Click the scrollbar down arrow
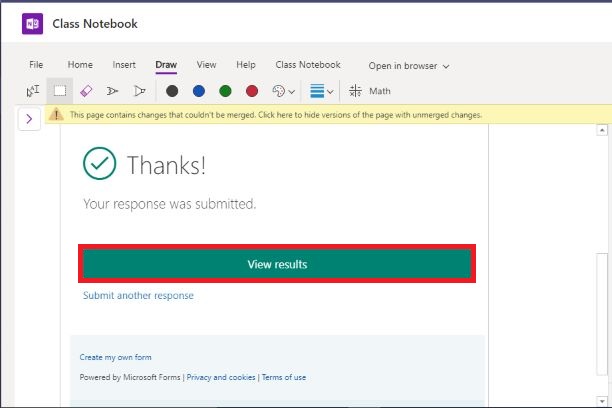Viewport: 612px width, 408px height. [602, 401]
